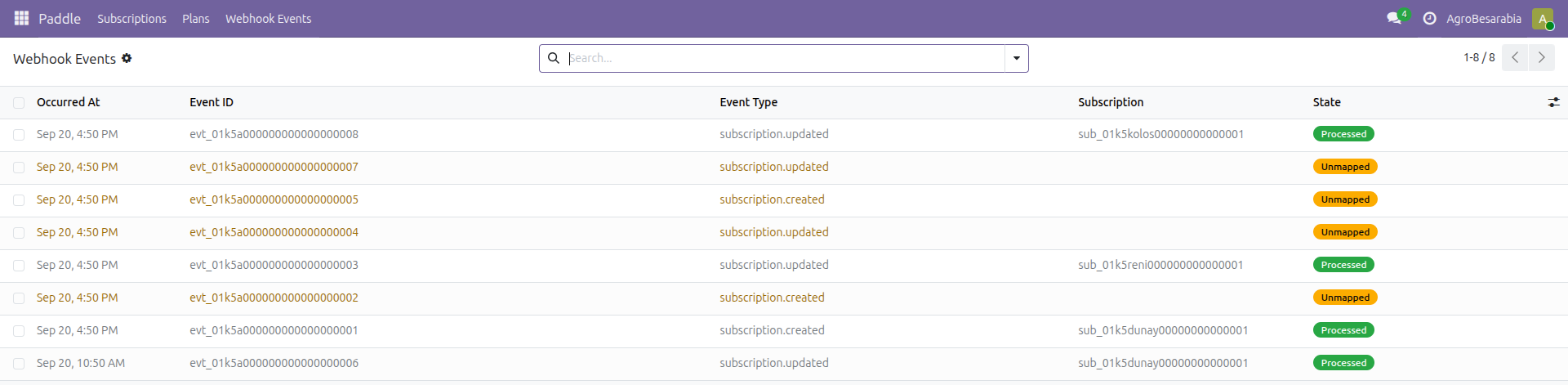Open event evt_01k5a000000000000000003

pos(274,265)
